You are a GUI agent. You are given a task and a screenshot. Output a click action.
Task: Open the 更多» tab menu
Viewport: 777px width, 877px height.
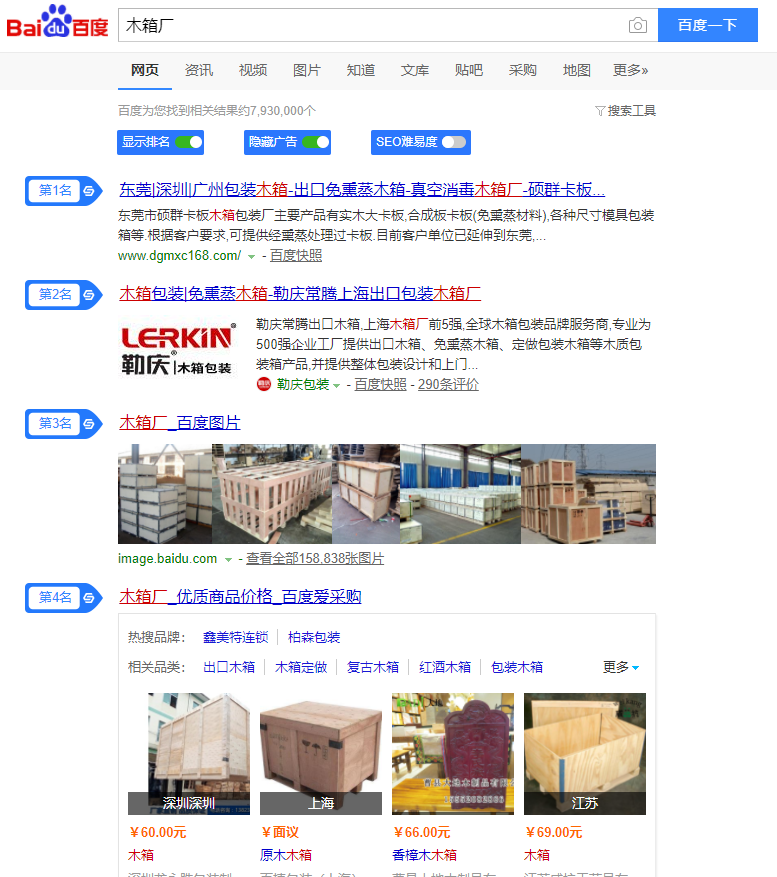pos(630,70)
